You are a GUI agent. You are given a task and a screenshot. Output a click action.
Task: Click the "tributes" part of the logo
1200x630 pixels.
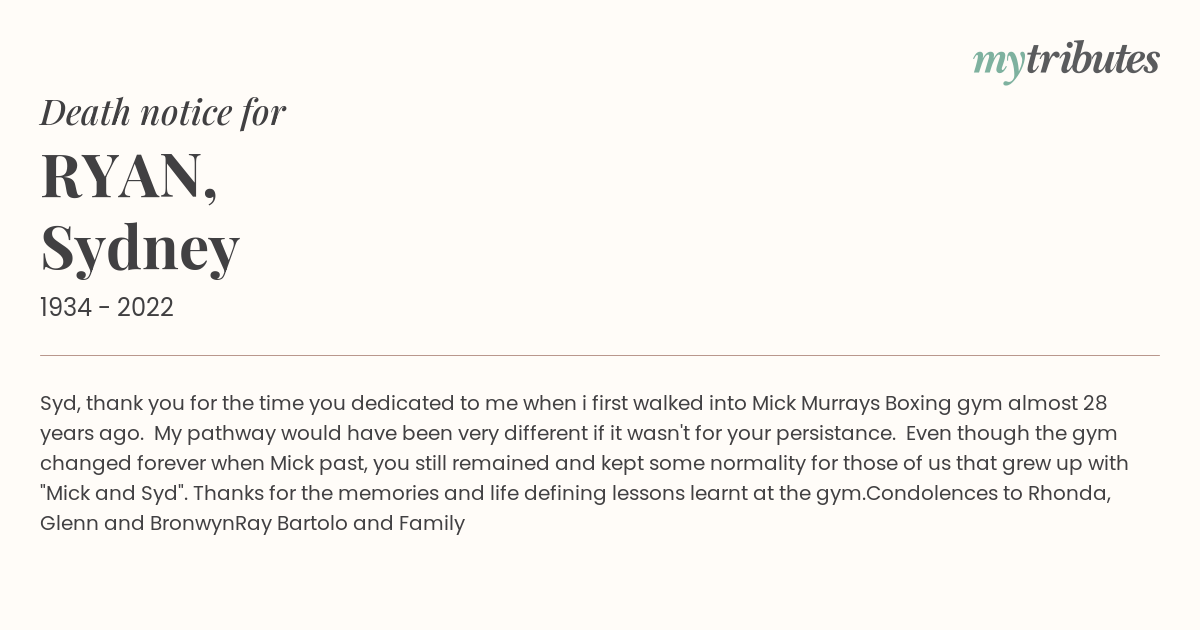pyautogui.click(x=1093, y=60)
